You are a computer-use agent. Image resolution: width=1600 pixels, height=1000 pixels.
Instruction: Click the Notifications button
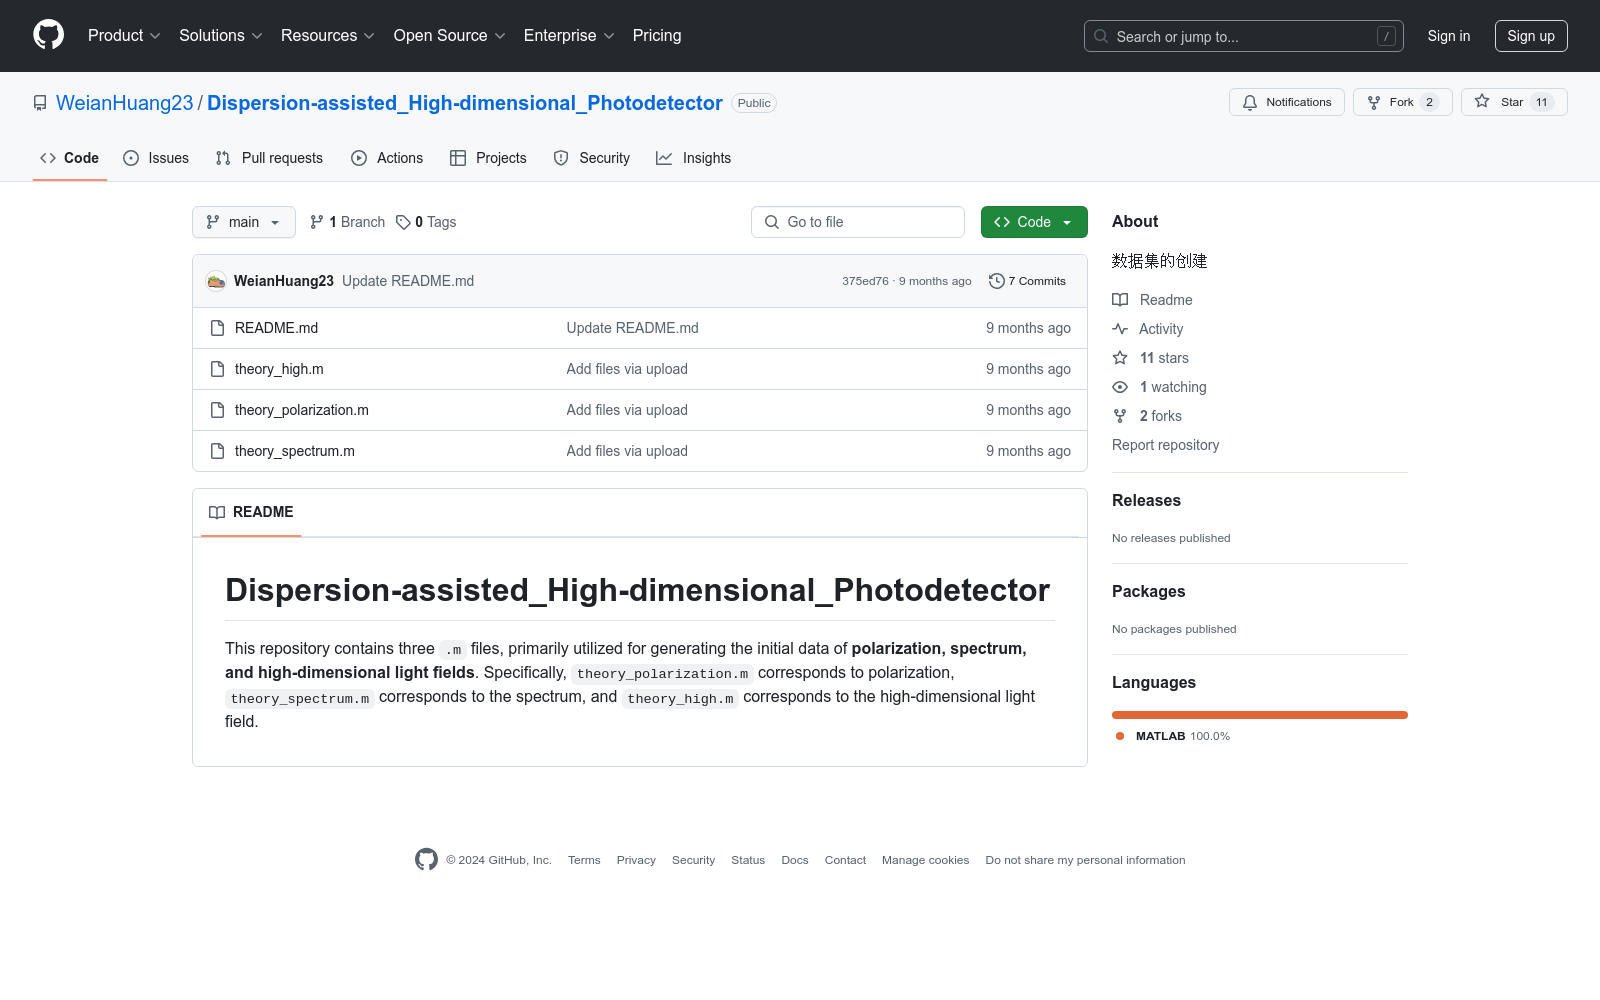click(x=1287, y=102)
